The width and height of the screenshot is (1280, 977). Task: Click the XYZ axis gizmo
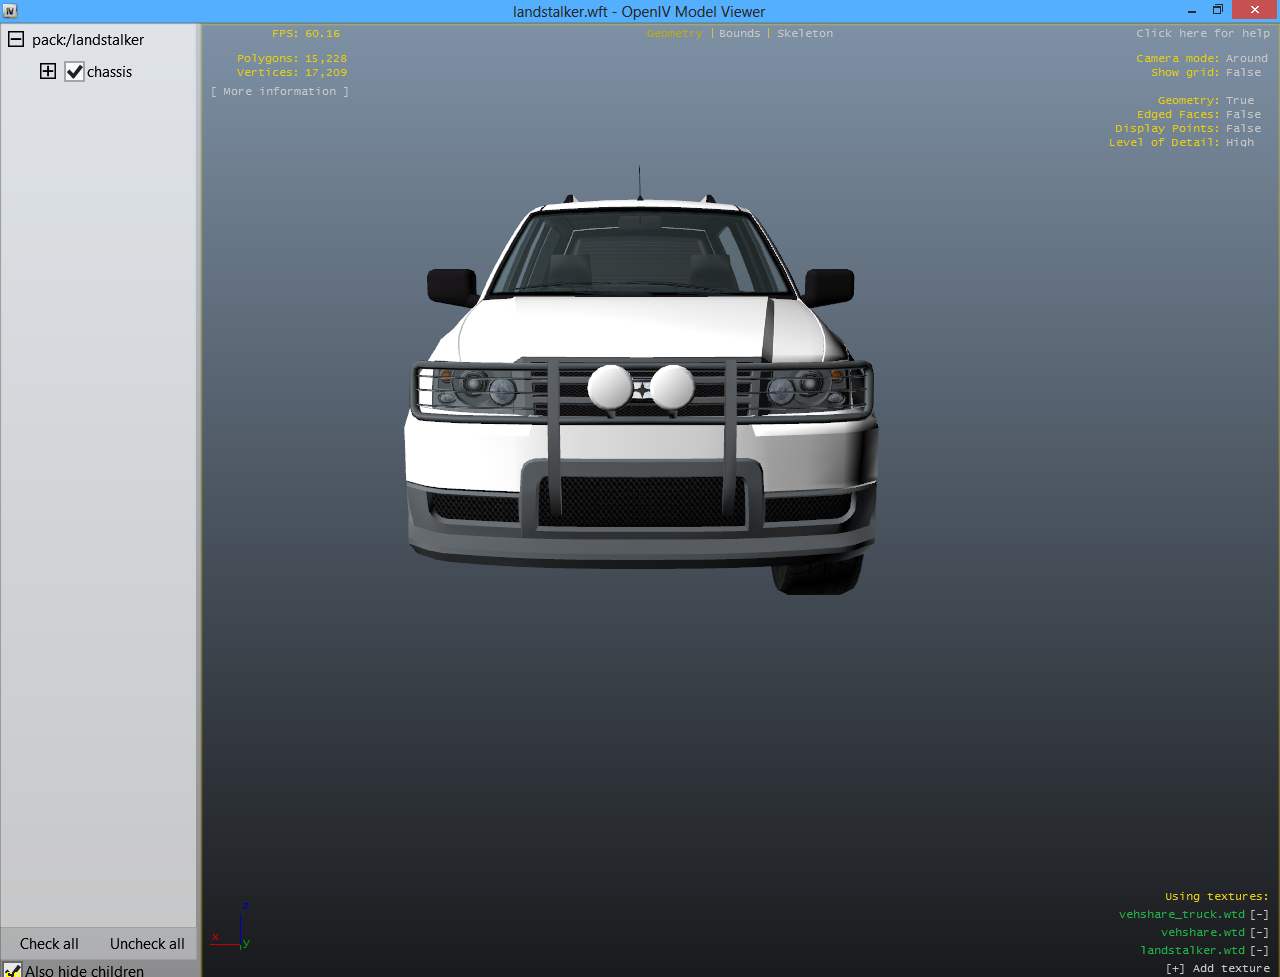click(234, 929)
